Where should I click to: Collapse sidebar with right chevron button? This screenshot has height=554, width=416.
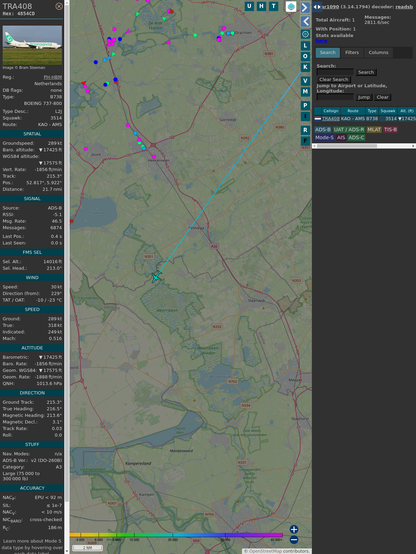[x=305, y=7]
